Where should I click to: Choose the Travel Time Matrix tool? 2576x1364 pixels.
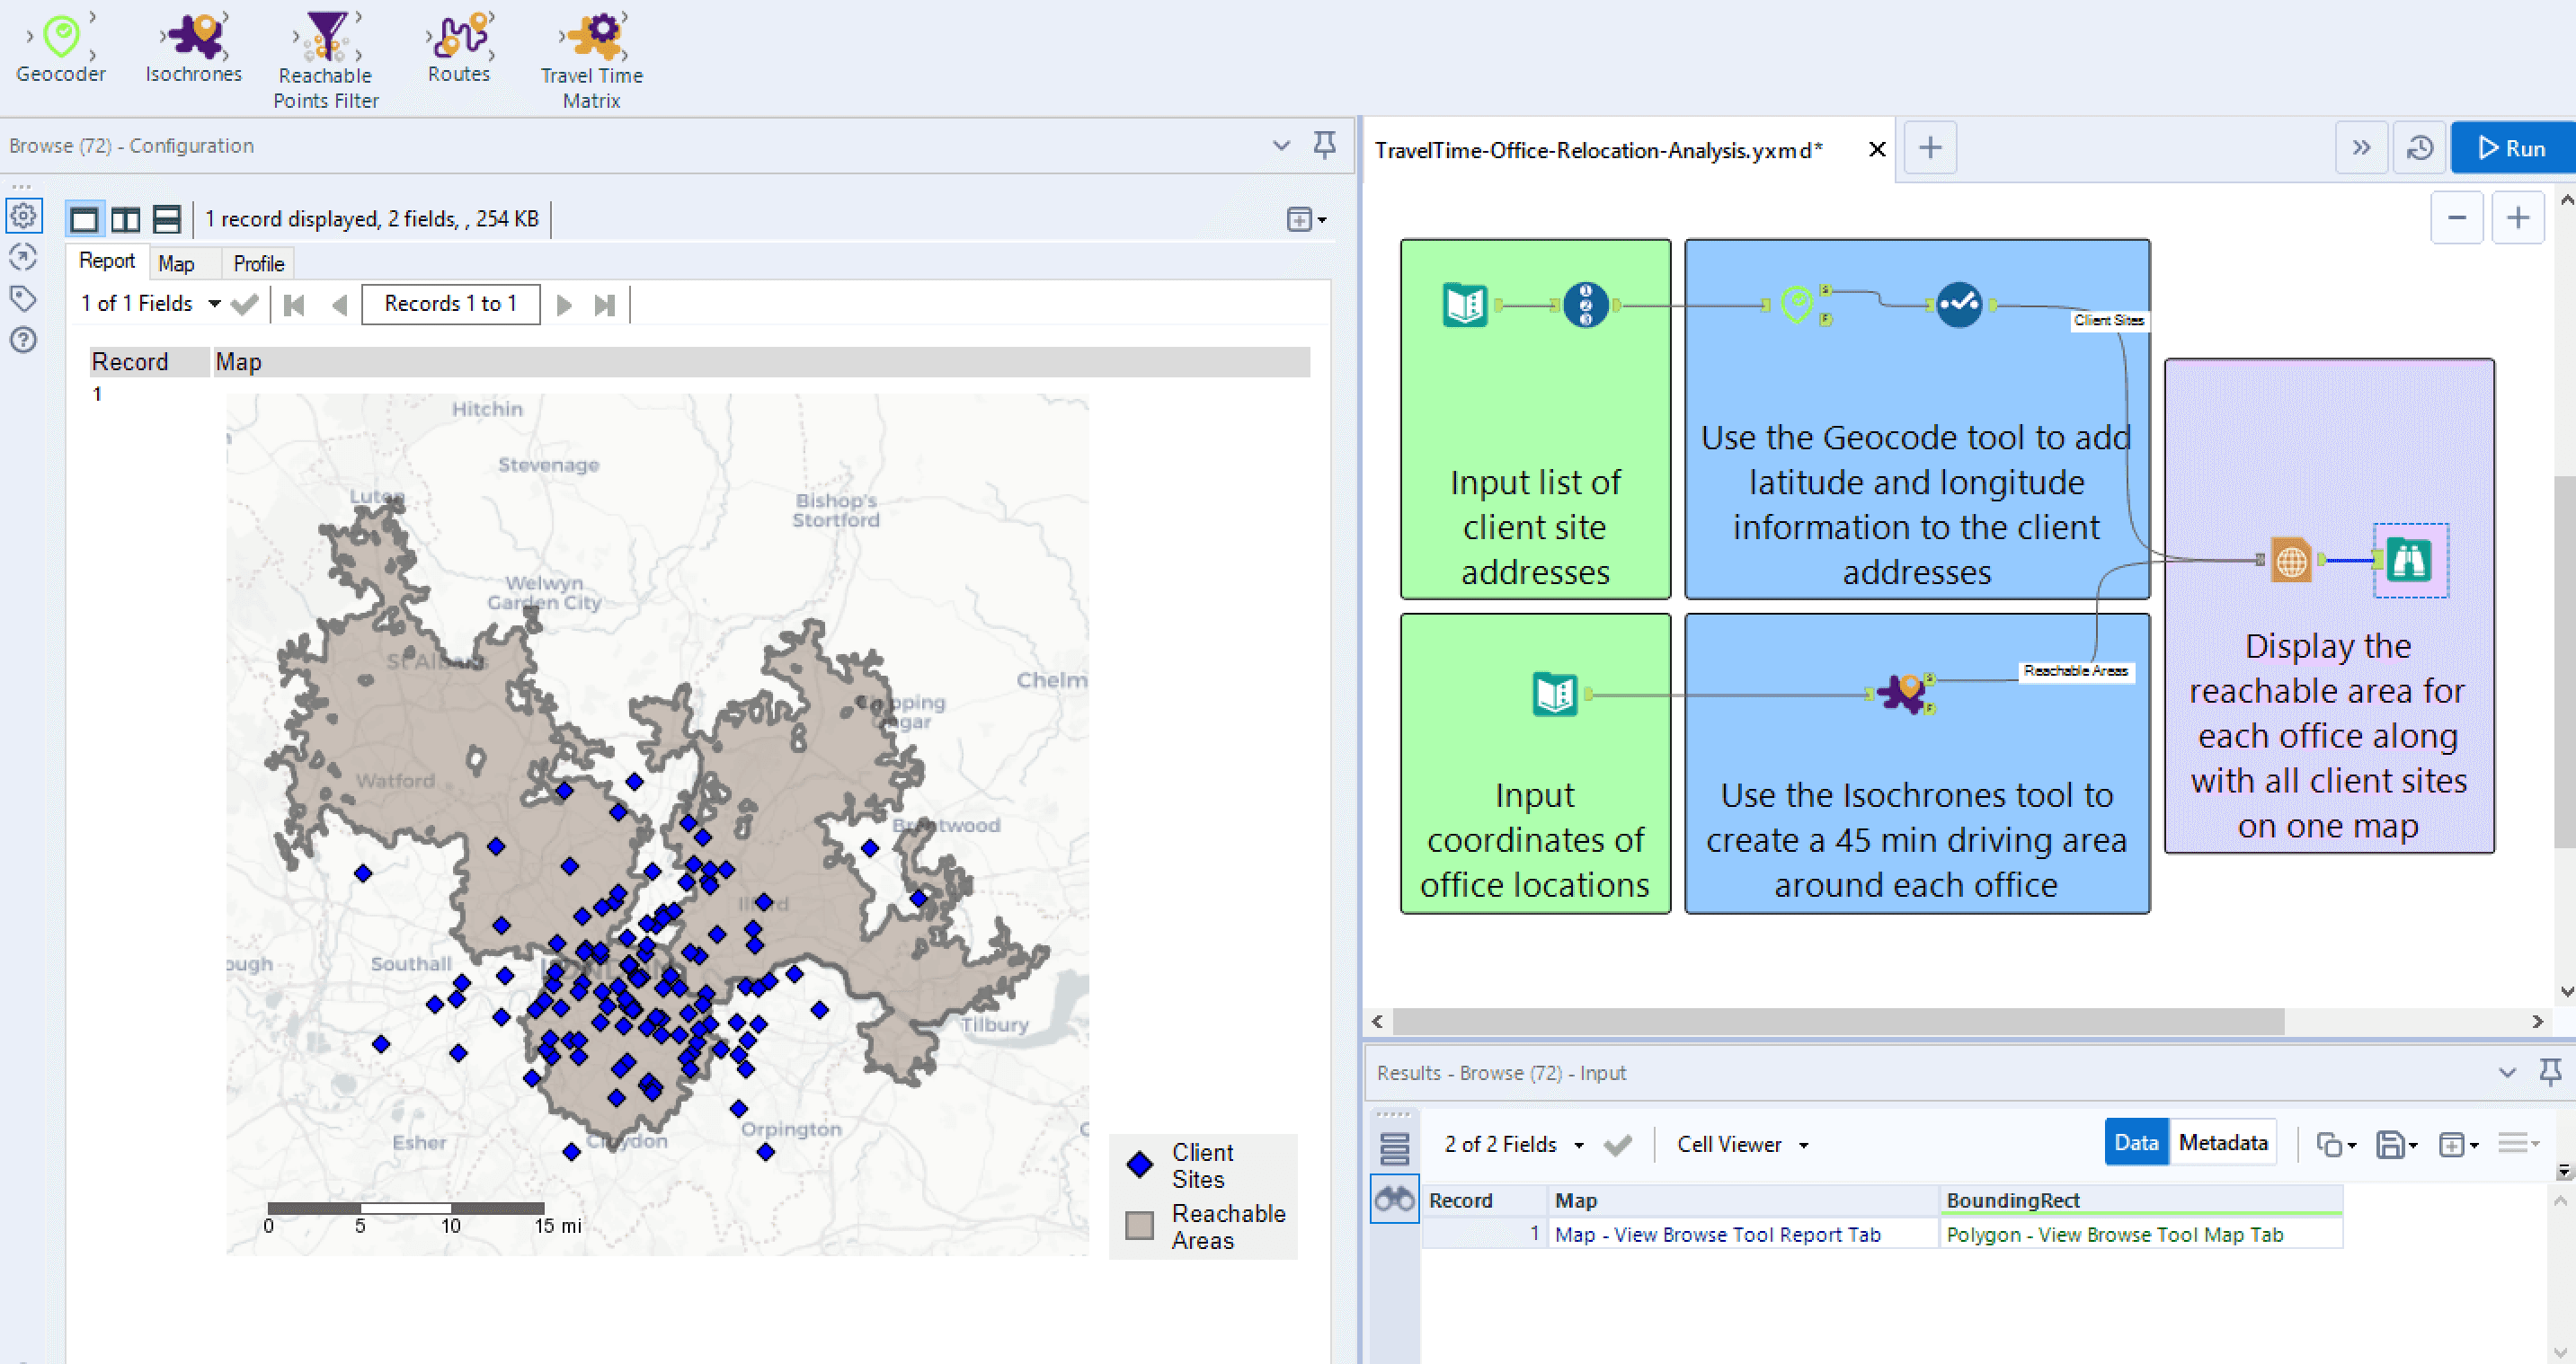pyautogui.click(x=592, y=38)
